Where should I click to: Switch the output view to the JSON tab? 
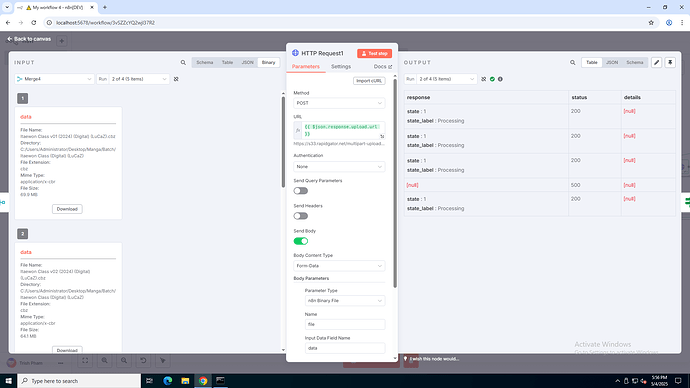[x=612, y=62]
